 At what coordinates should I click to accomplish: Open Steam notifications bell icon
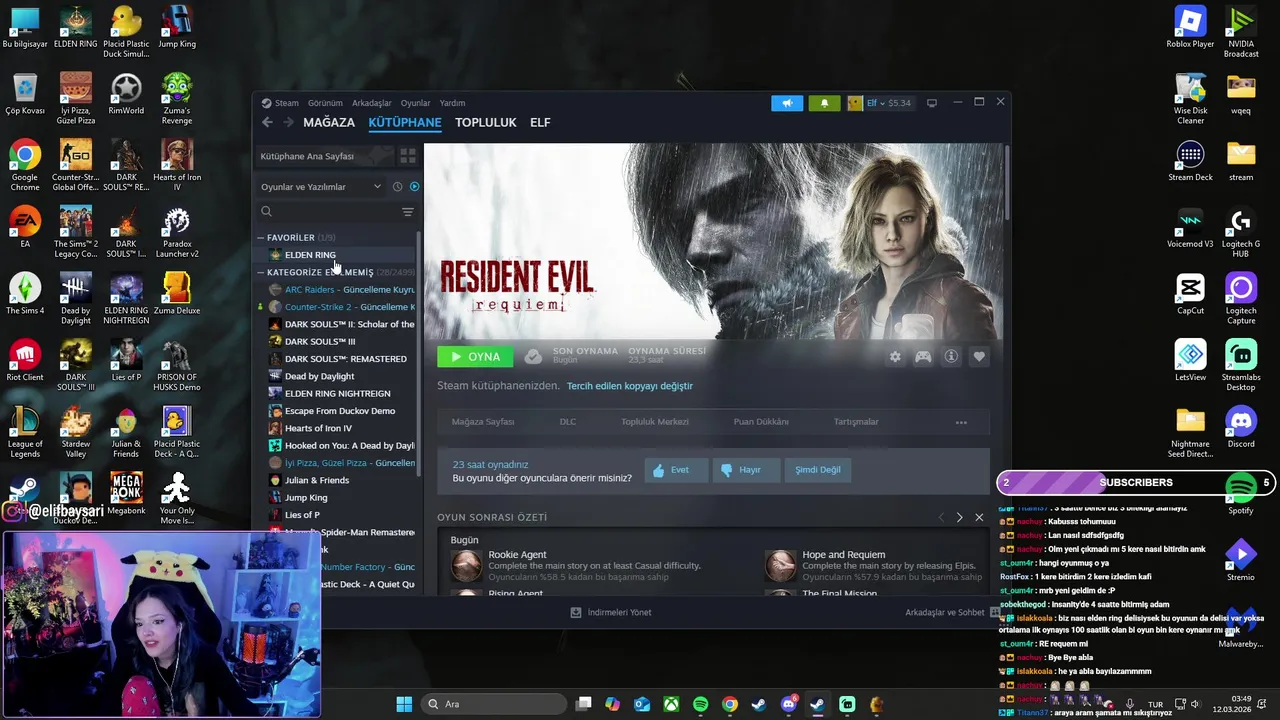pos(824,103)
